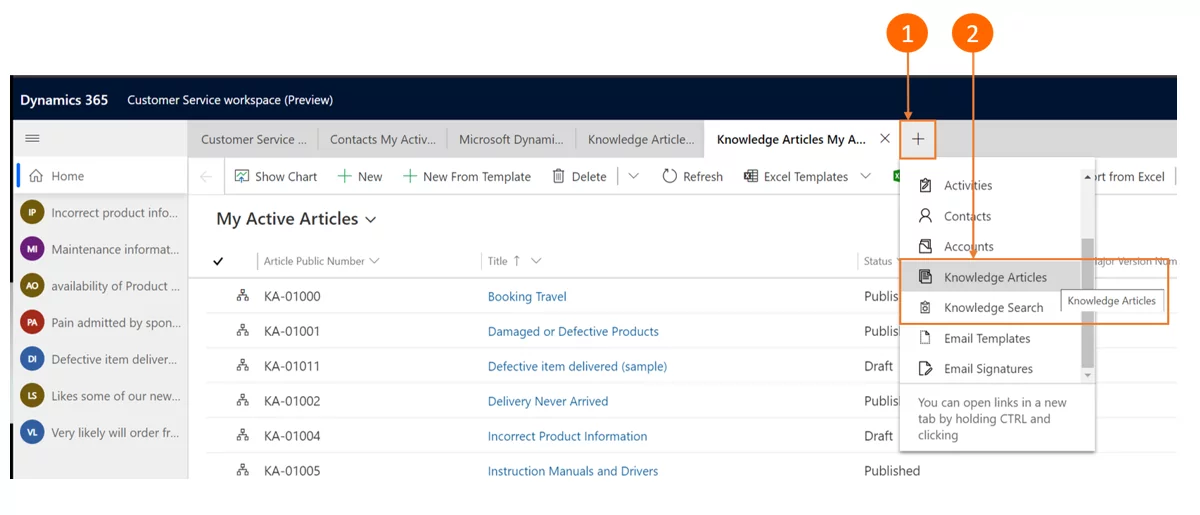
Task: Close the Knowledge Articles My A... tab
Action: coord(884,139)
